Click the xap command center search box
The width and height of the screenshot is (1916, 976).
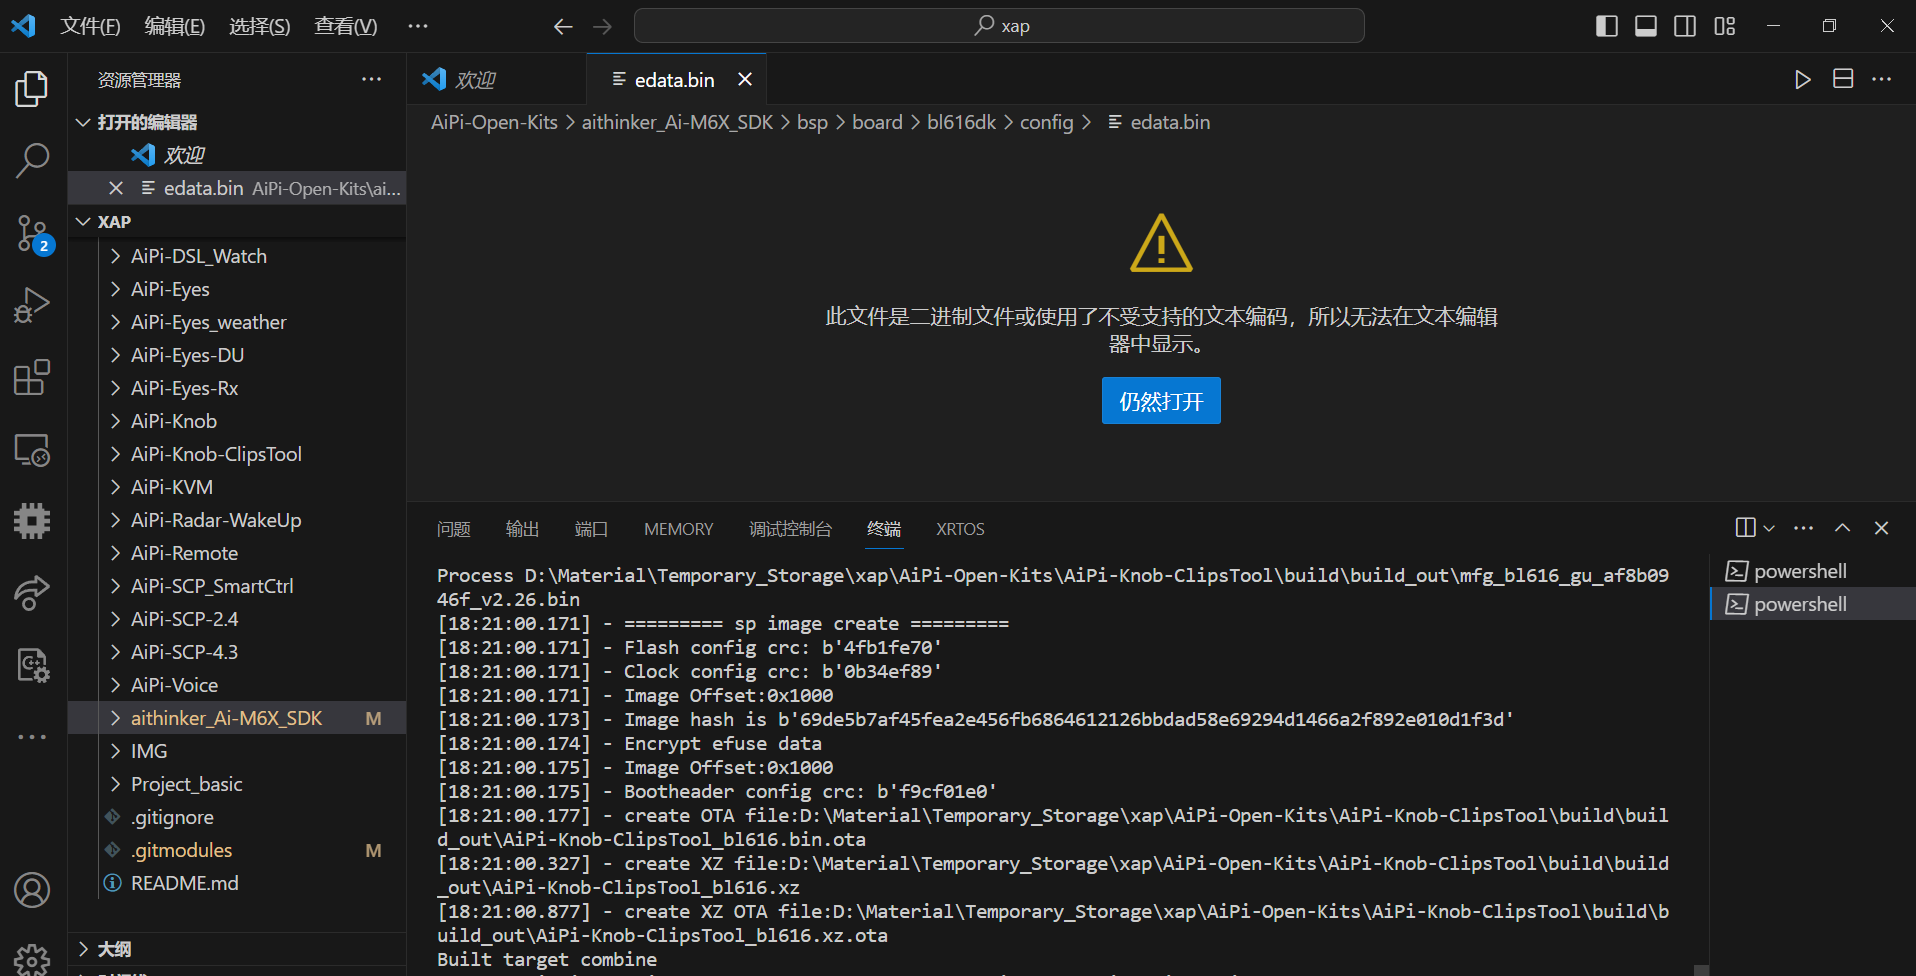tap(999, 26)
